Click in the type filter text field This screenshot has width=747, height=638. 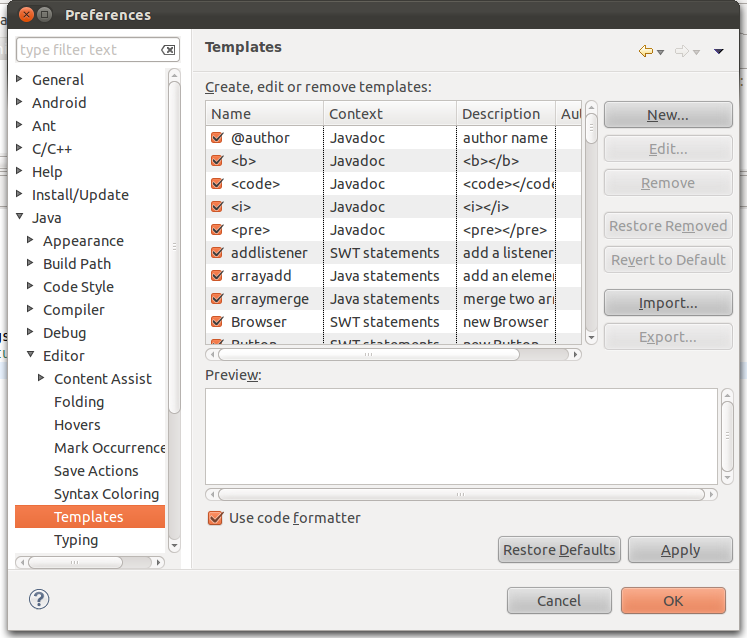coord(86,50)
